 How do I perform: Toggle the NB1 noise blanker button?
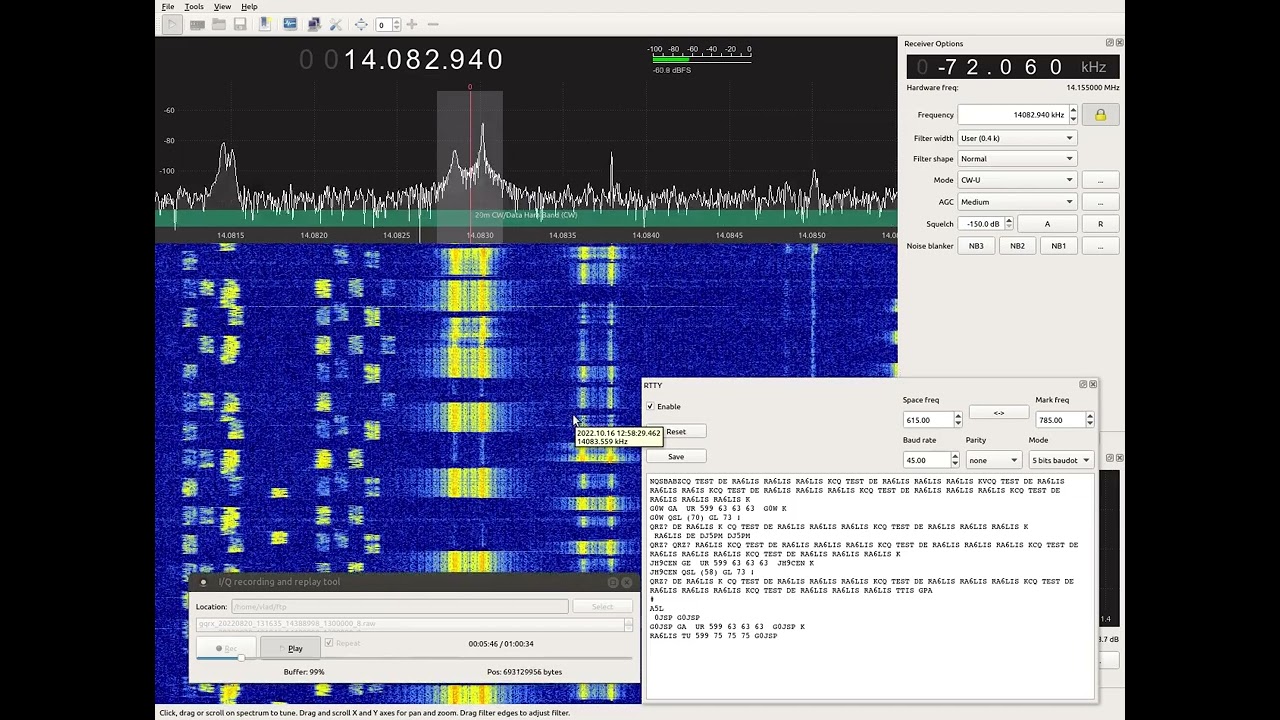pyautogui.click(x=1058, y=246)
